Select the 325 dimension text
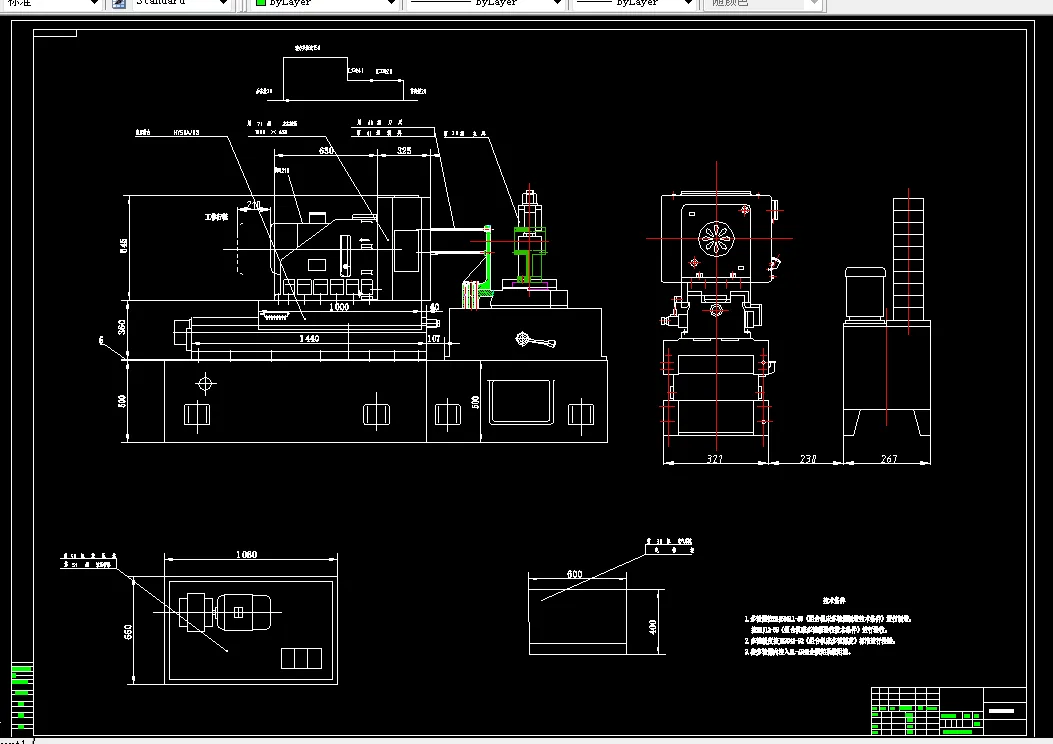 (404, 150)
